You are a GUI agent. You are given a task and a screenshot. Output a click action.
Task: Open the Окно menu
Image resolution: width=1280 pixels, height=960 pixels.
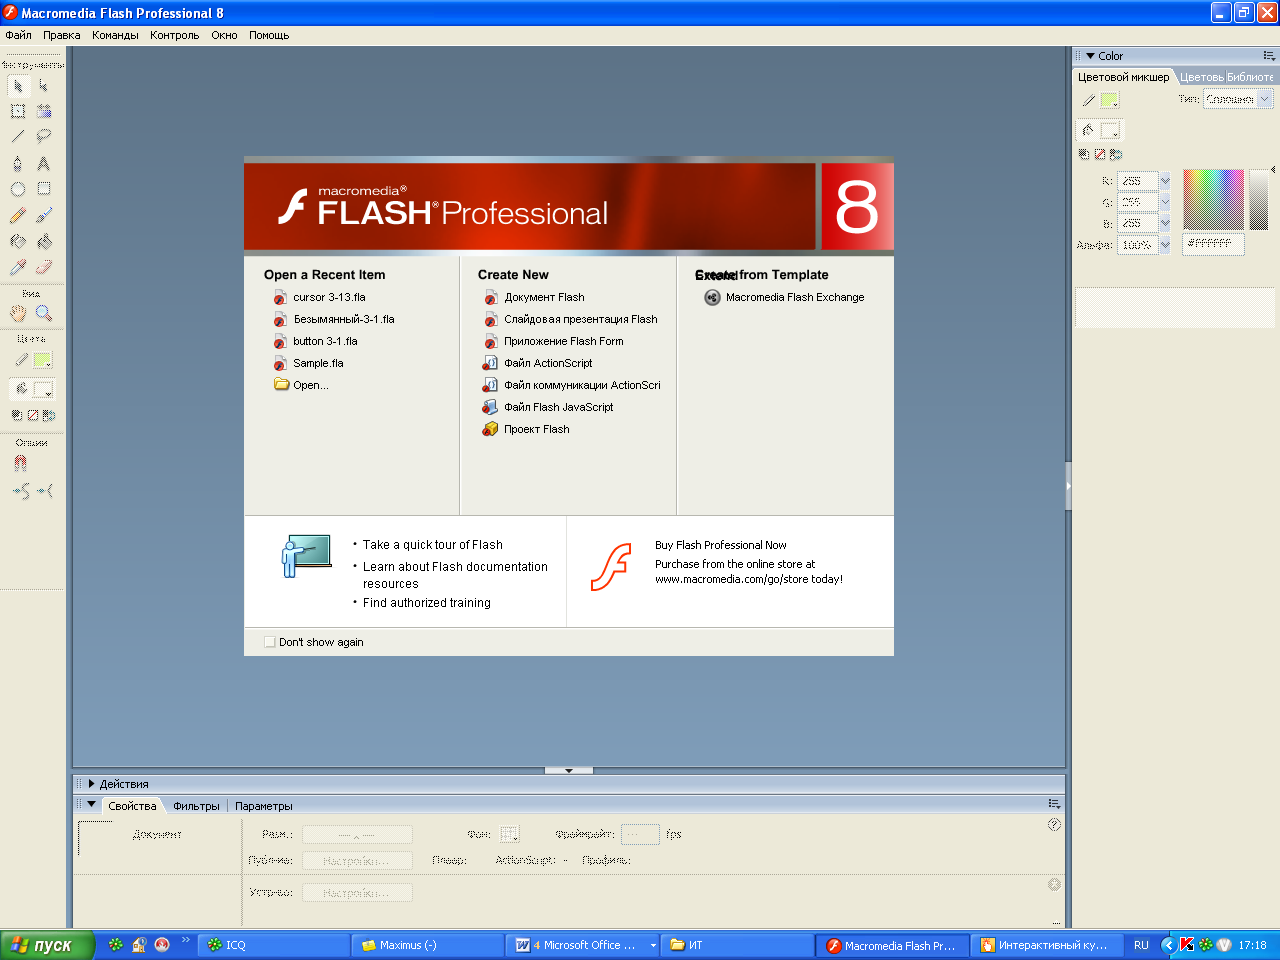224,35
